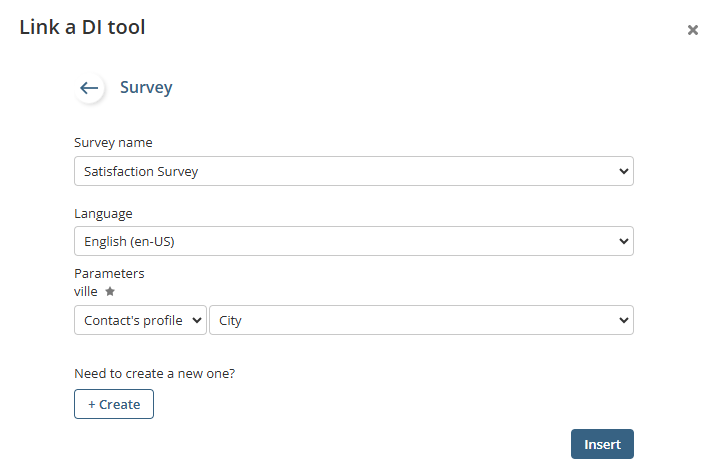The image size is (713, 476).
Task: Click the star icon beside ville
Action: [x=110, y=292]
